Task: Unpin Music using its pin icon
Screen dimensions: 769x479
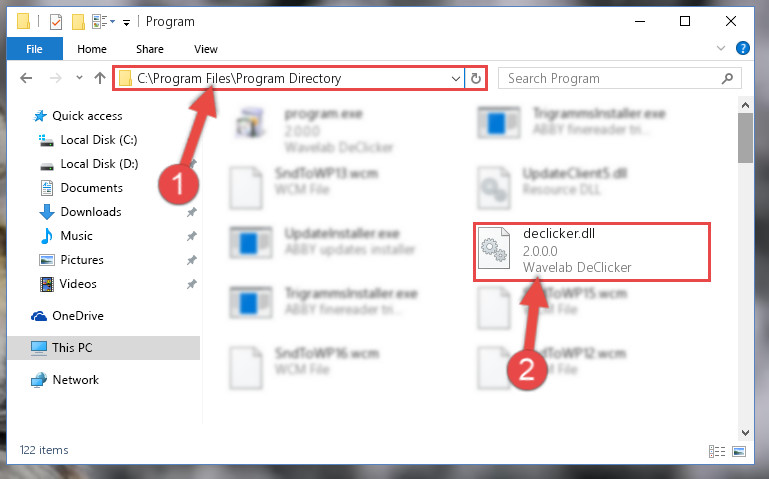Action: [191, 236]
